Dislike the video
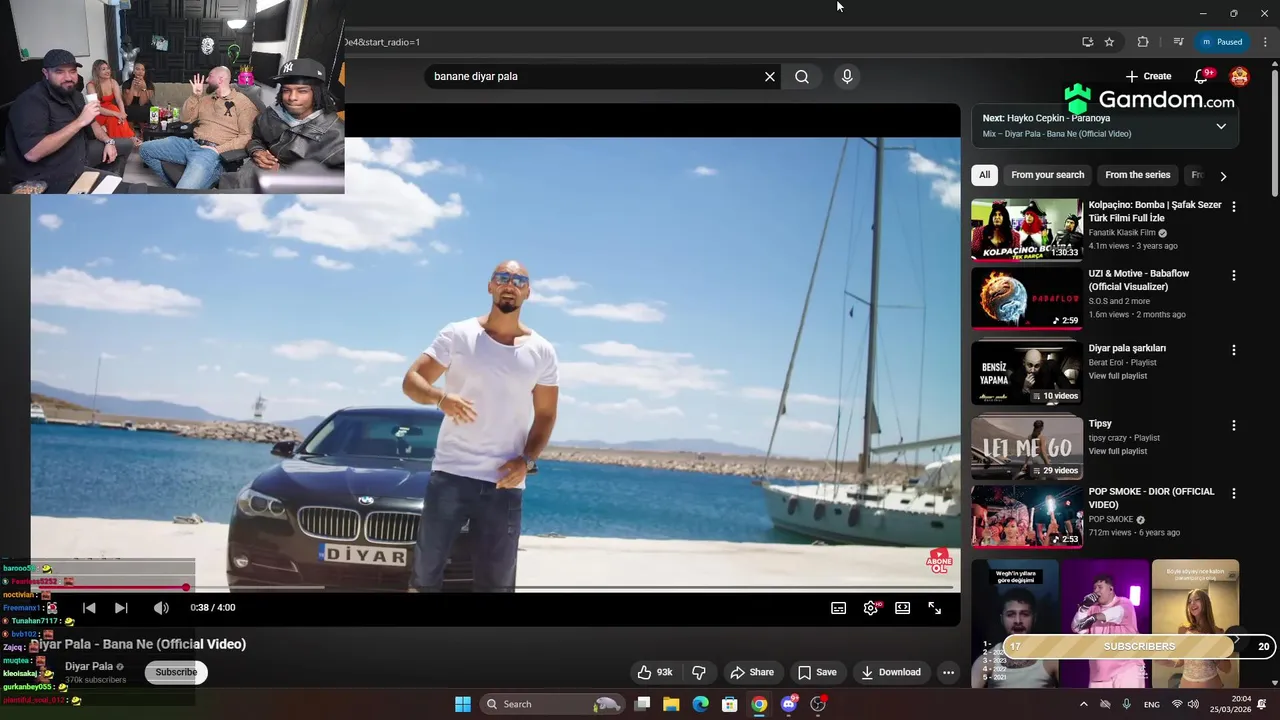The image size is (1280, 720). pyautogui.click(x=699, y=672)
